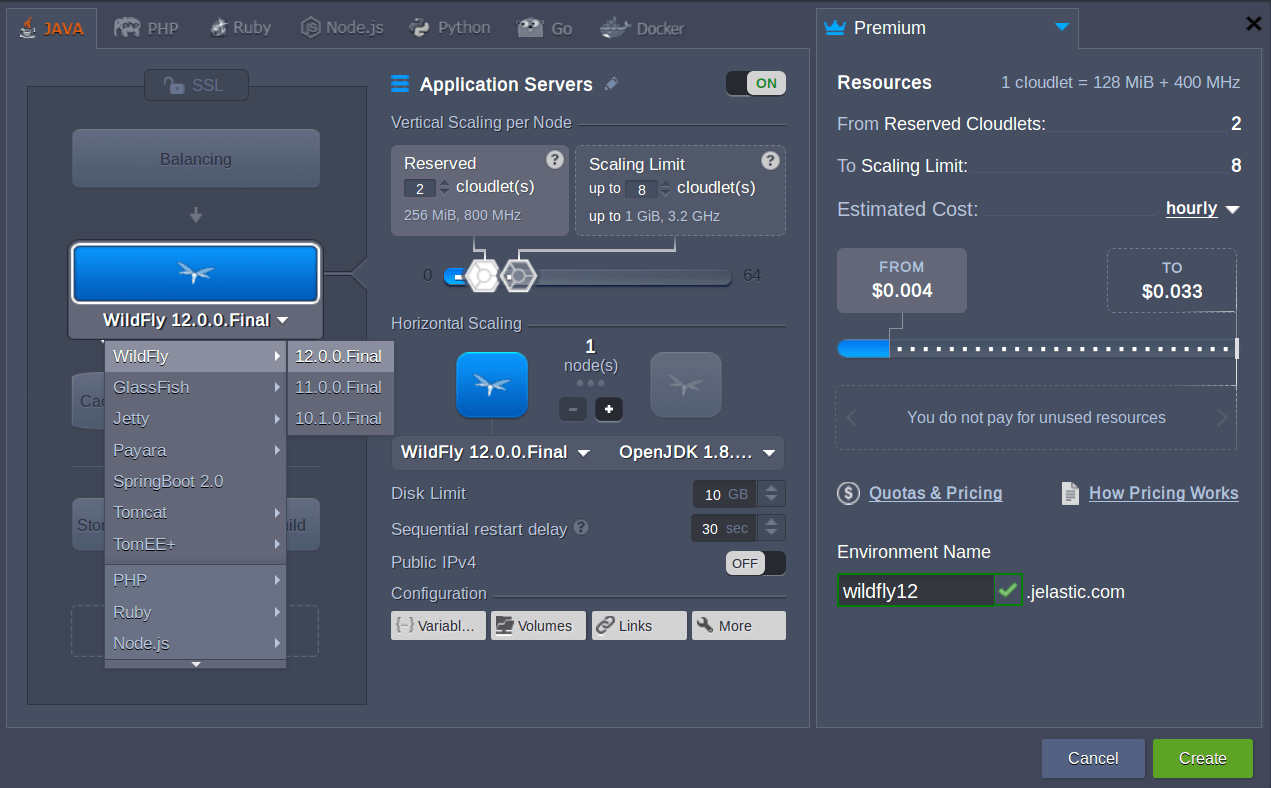1271x788 pixels.
Task: Open the Node.js entry in the server menu
Action: (196, 643)
